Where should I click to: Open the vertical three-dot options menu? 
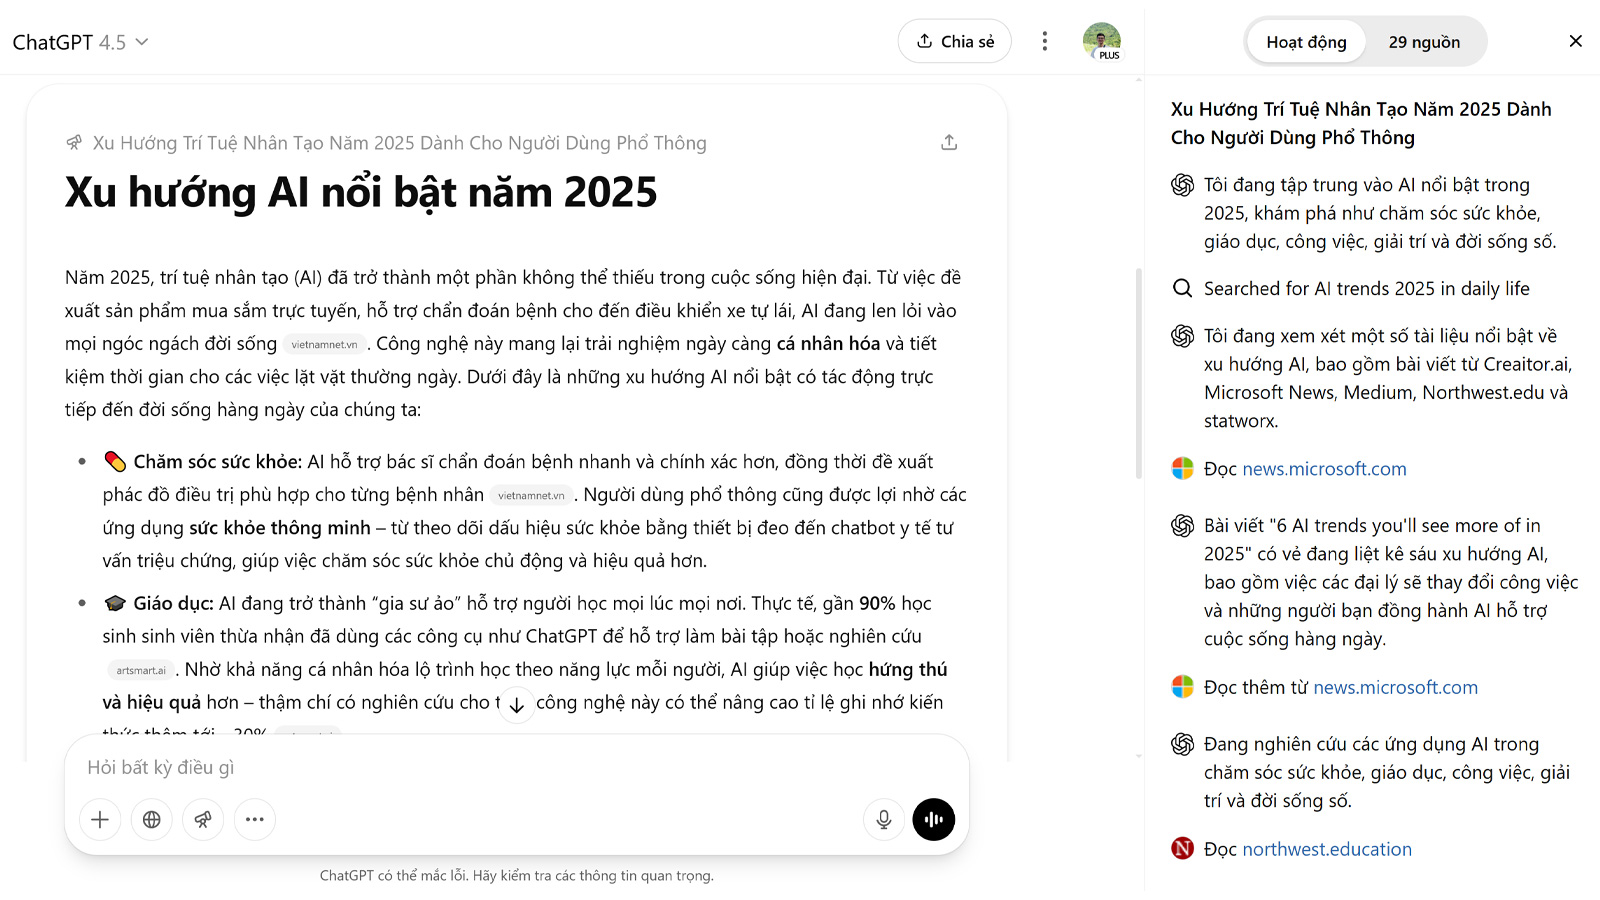[x=1045, y=41]
